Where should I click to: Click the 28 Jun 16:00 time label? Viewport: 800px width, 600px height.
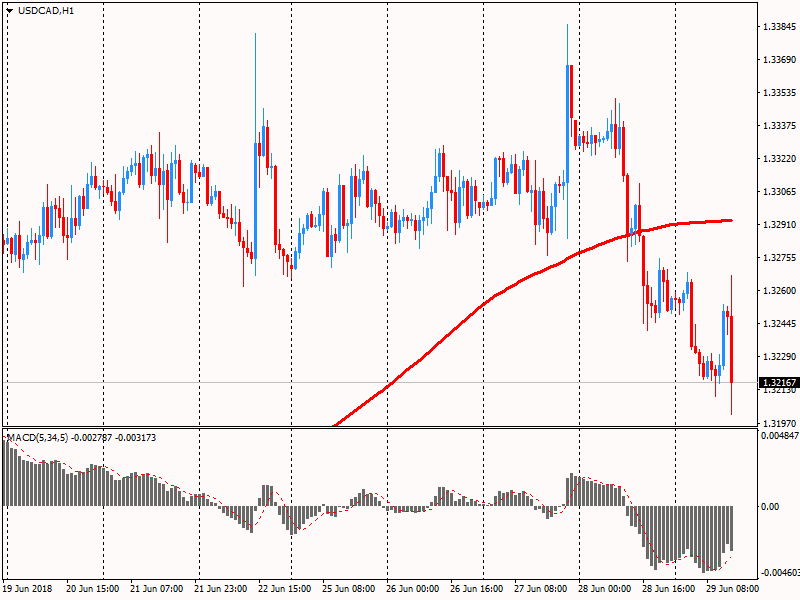669,590
